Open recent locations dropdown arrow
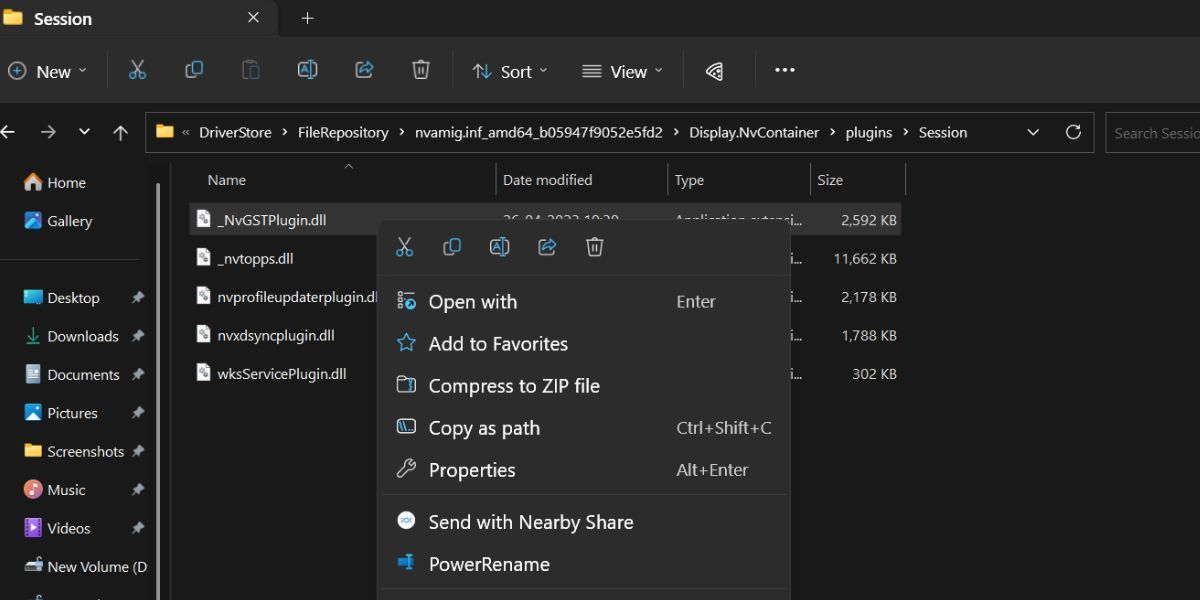Image resolution: width=1200 pixels, height=600 pixels. coord(84,132)
